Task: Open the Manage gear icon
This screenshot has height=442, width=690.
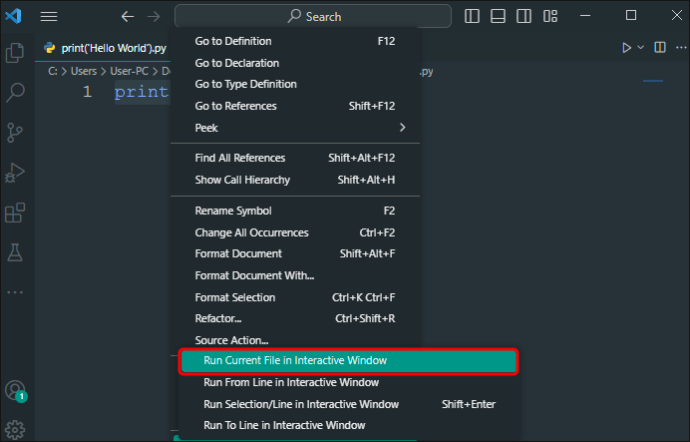Action: [x=15, y=429]
